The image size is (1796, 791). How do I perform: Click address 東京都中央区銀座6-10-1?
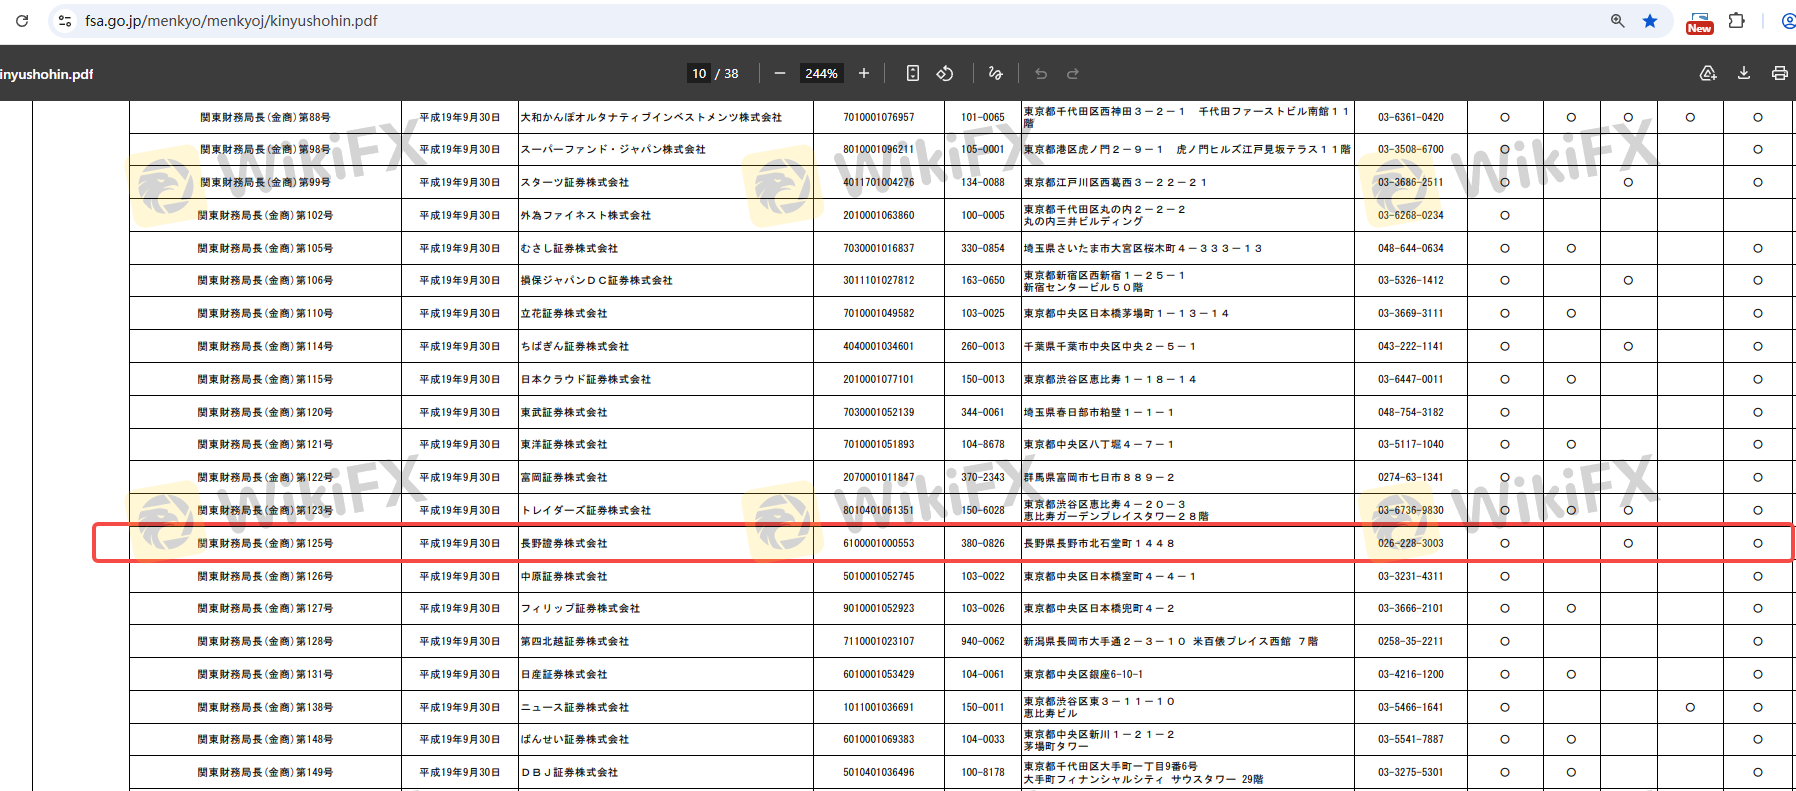click(x=1083, y=674)
